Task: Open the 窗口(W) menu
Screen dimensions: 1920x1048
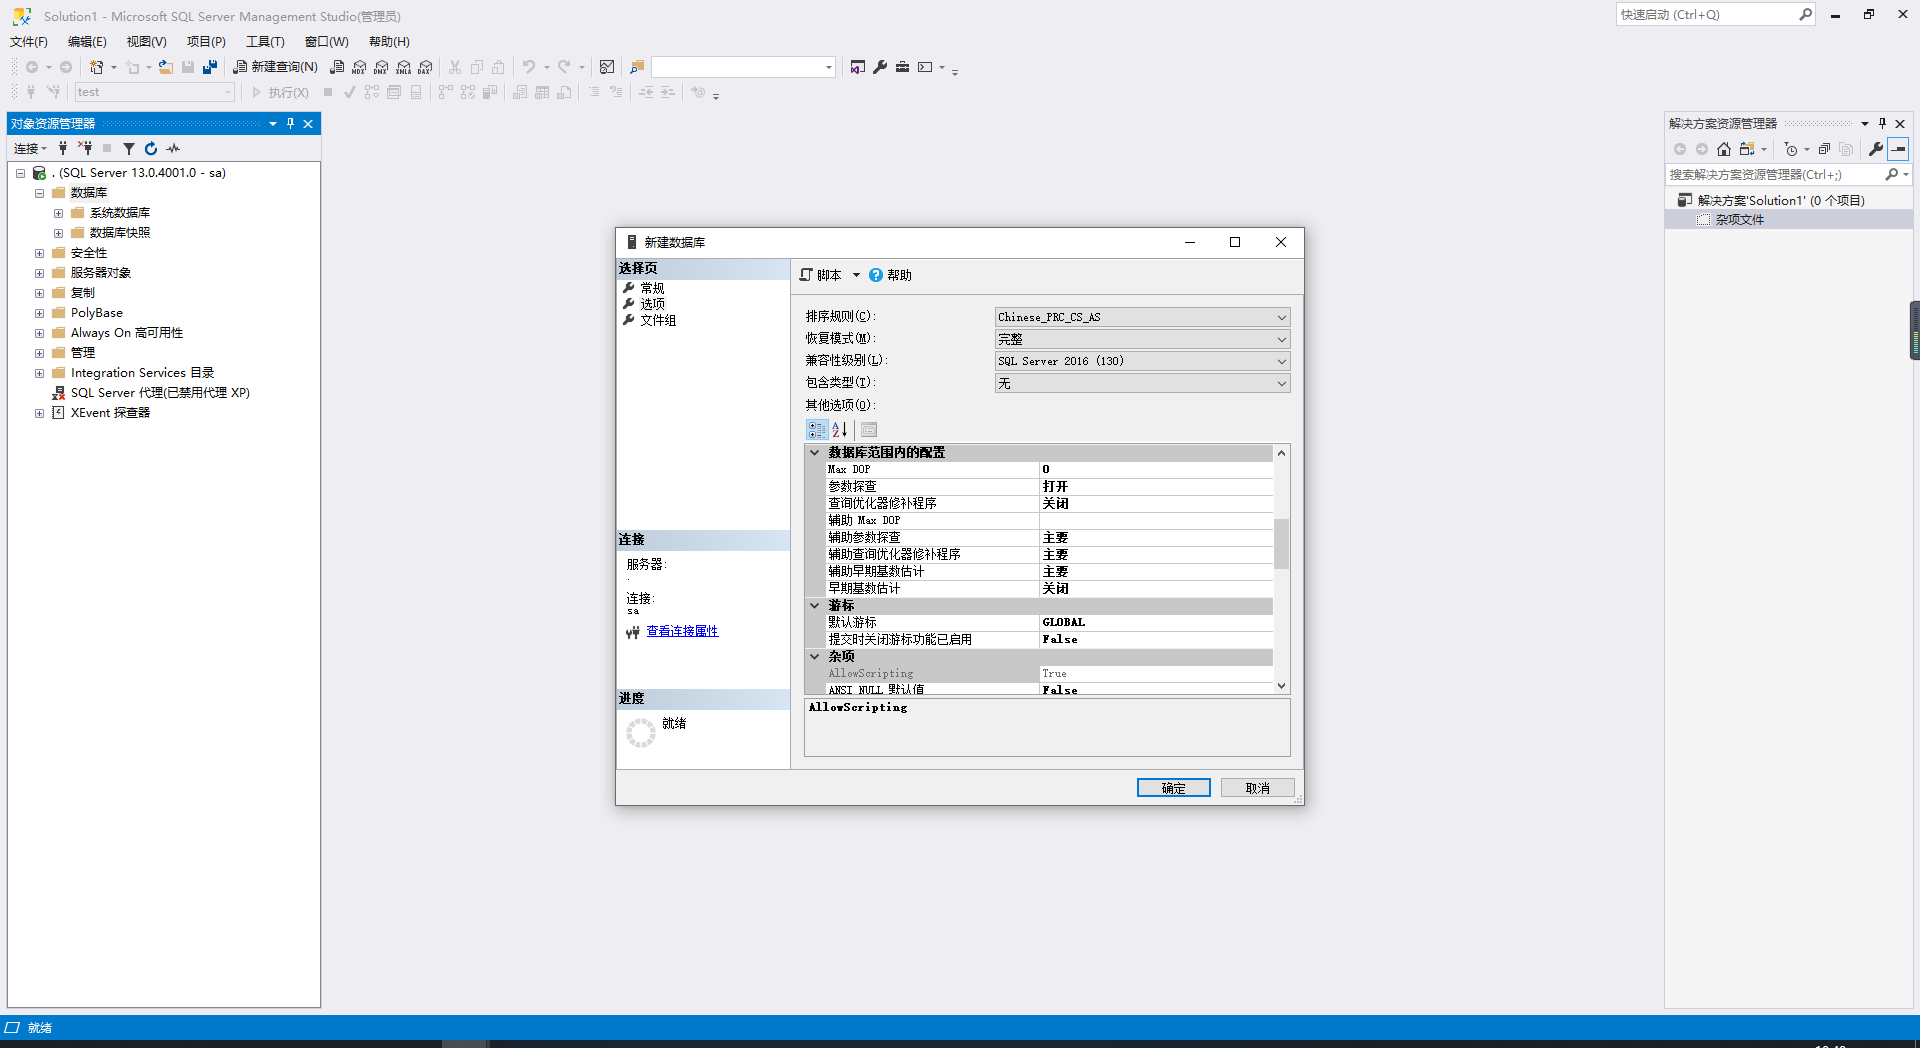Action: 327,41
